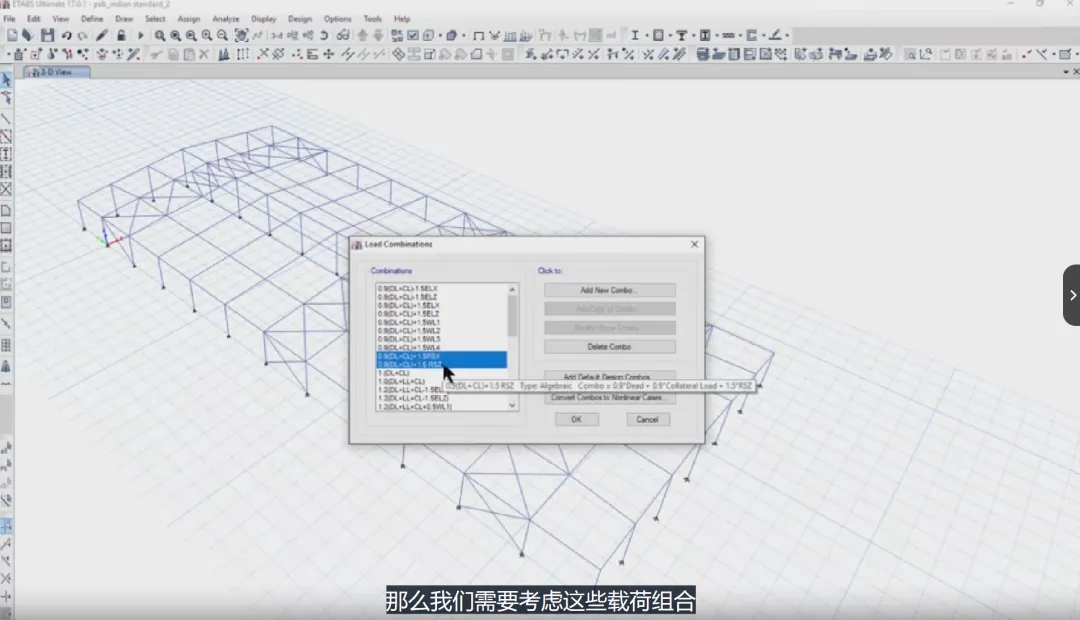Click the Delete Combo button
1080x620 pixels.
click(610, 347)
